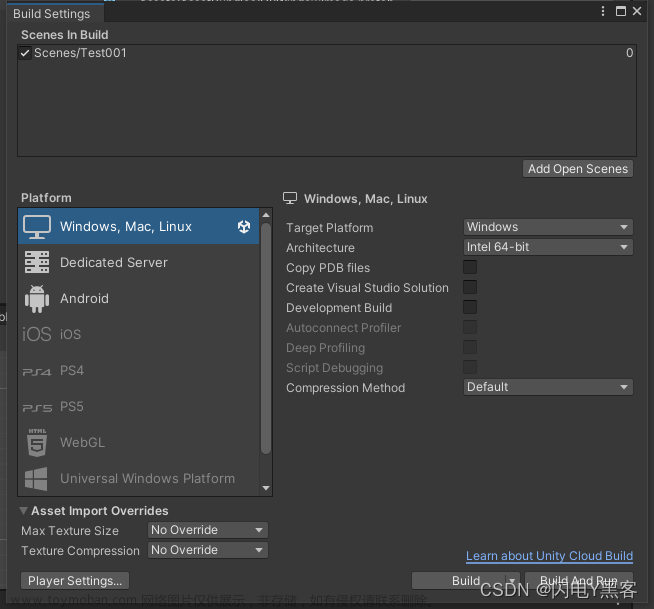The height and width of the screenshot is (609, 654).
Task: Select Dedicated Server platform
Action: click(x=139, y=262)
